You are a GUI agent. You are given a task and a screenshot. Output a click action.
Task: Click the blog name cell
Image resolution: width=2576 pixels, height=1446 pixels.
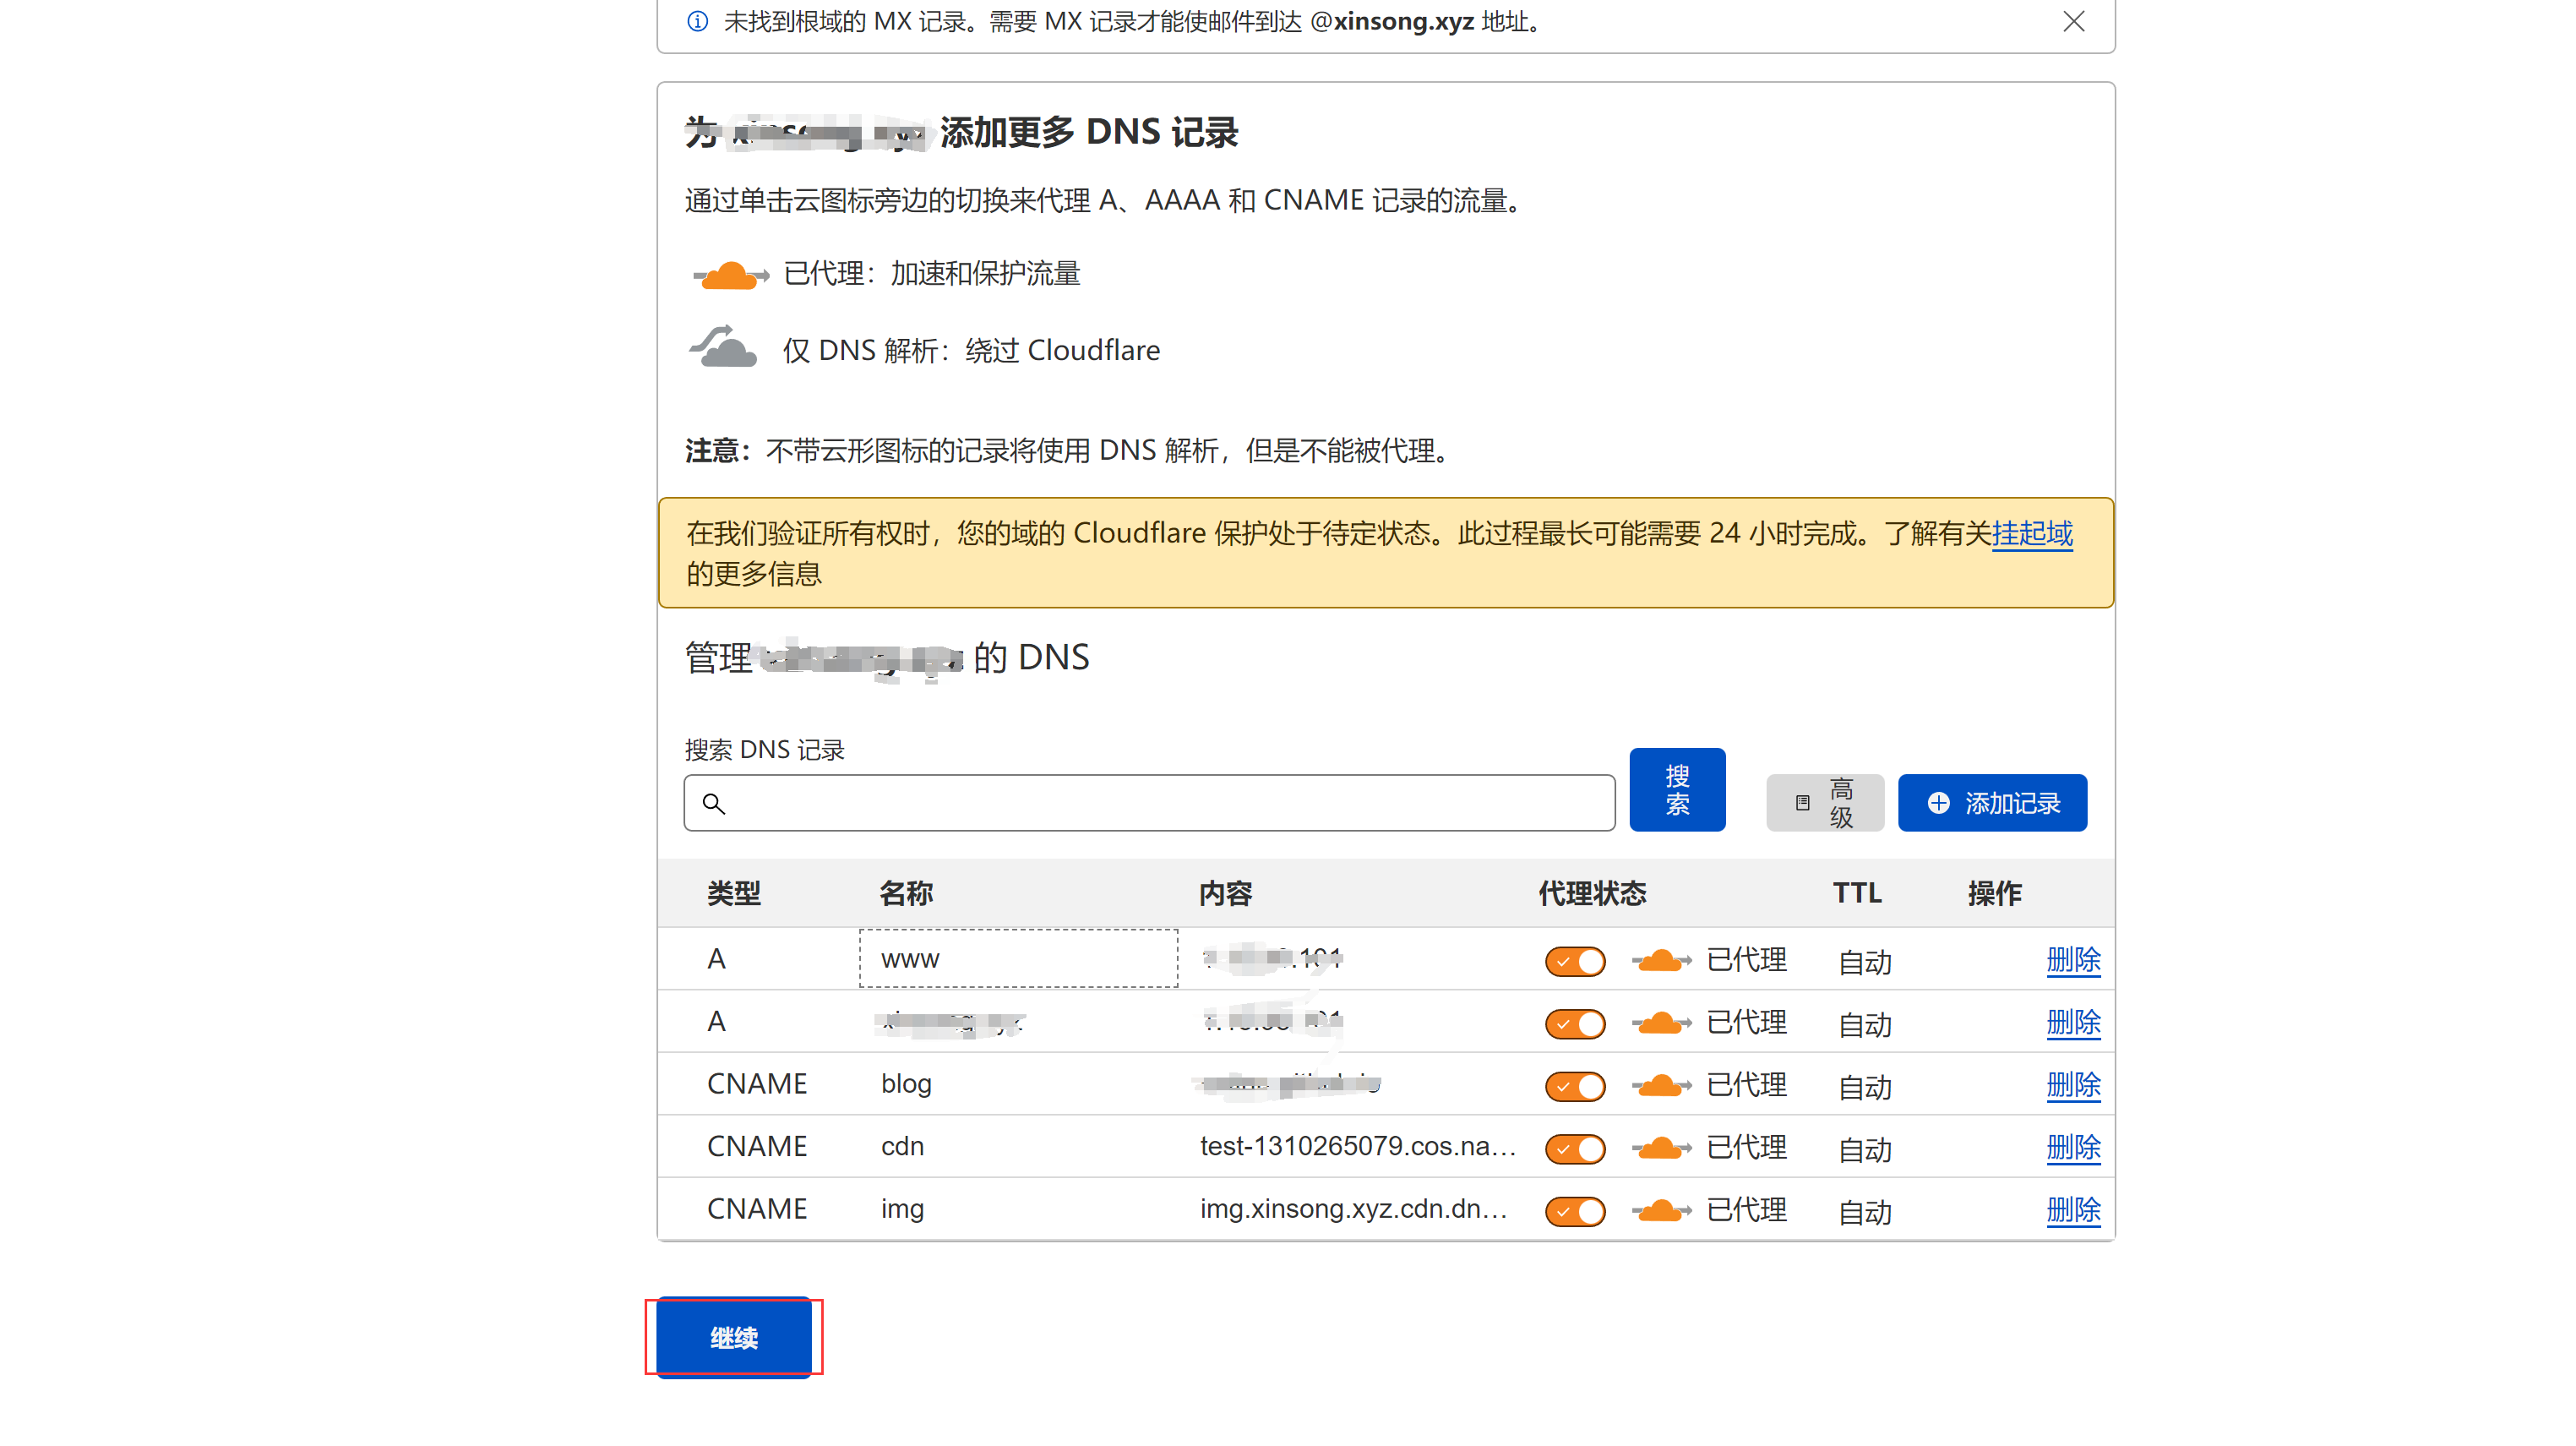pos(906,1083)
